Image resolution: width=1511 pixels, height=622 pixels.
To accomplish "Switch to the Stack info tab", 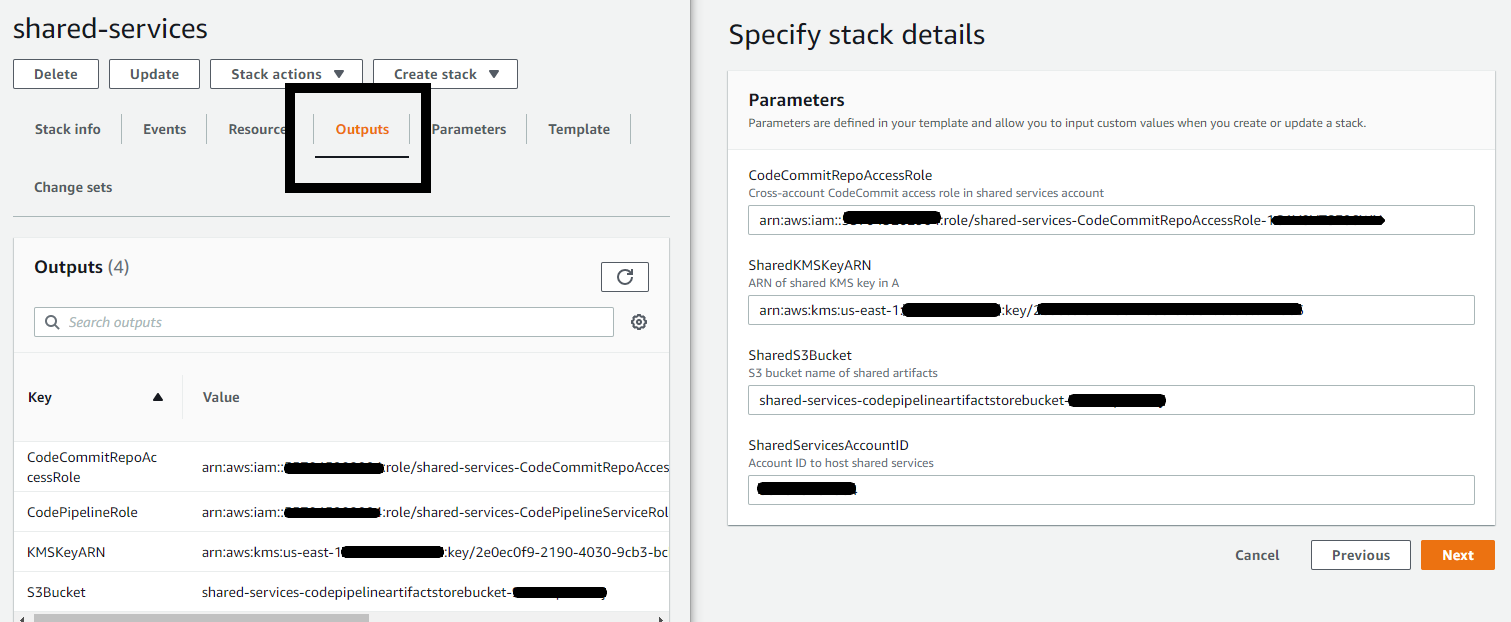I will [67, 128].
